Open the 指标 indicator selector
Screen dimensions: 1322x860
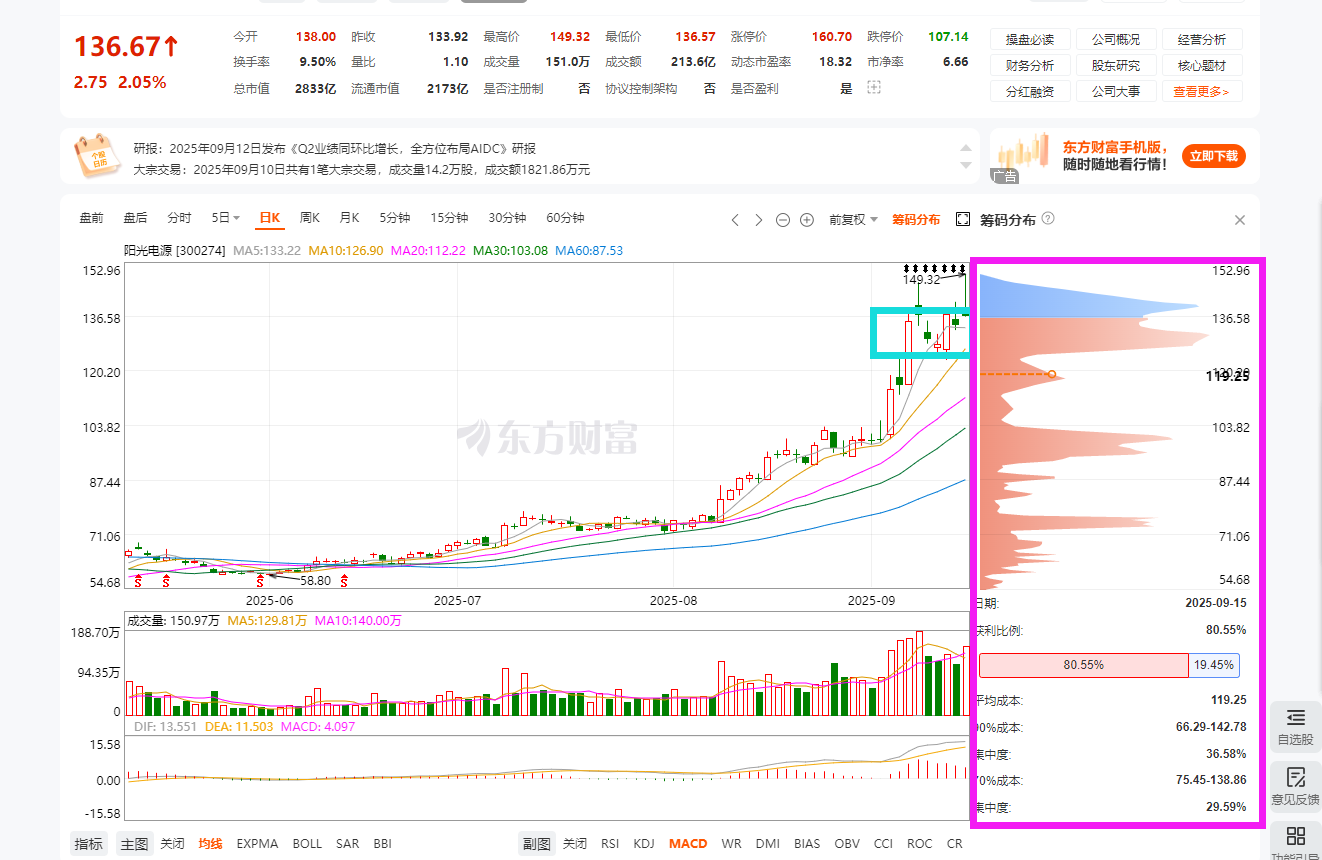click(x=89, y=844)
